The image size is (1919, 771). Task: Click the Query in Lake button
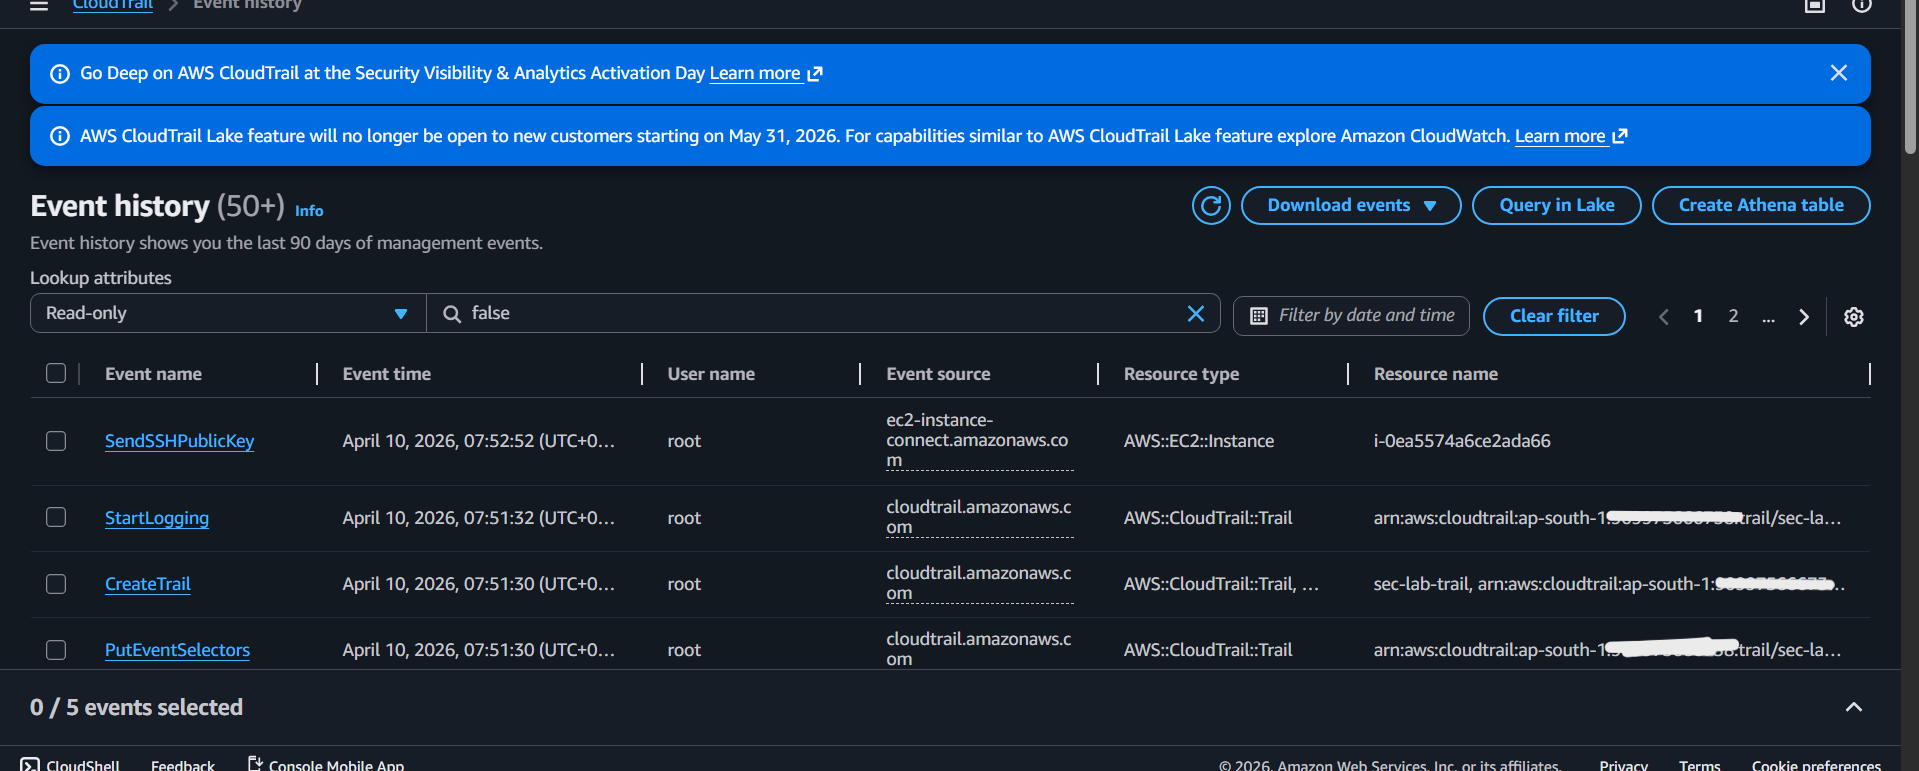(1556, 205)
